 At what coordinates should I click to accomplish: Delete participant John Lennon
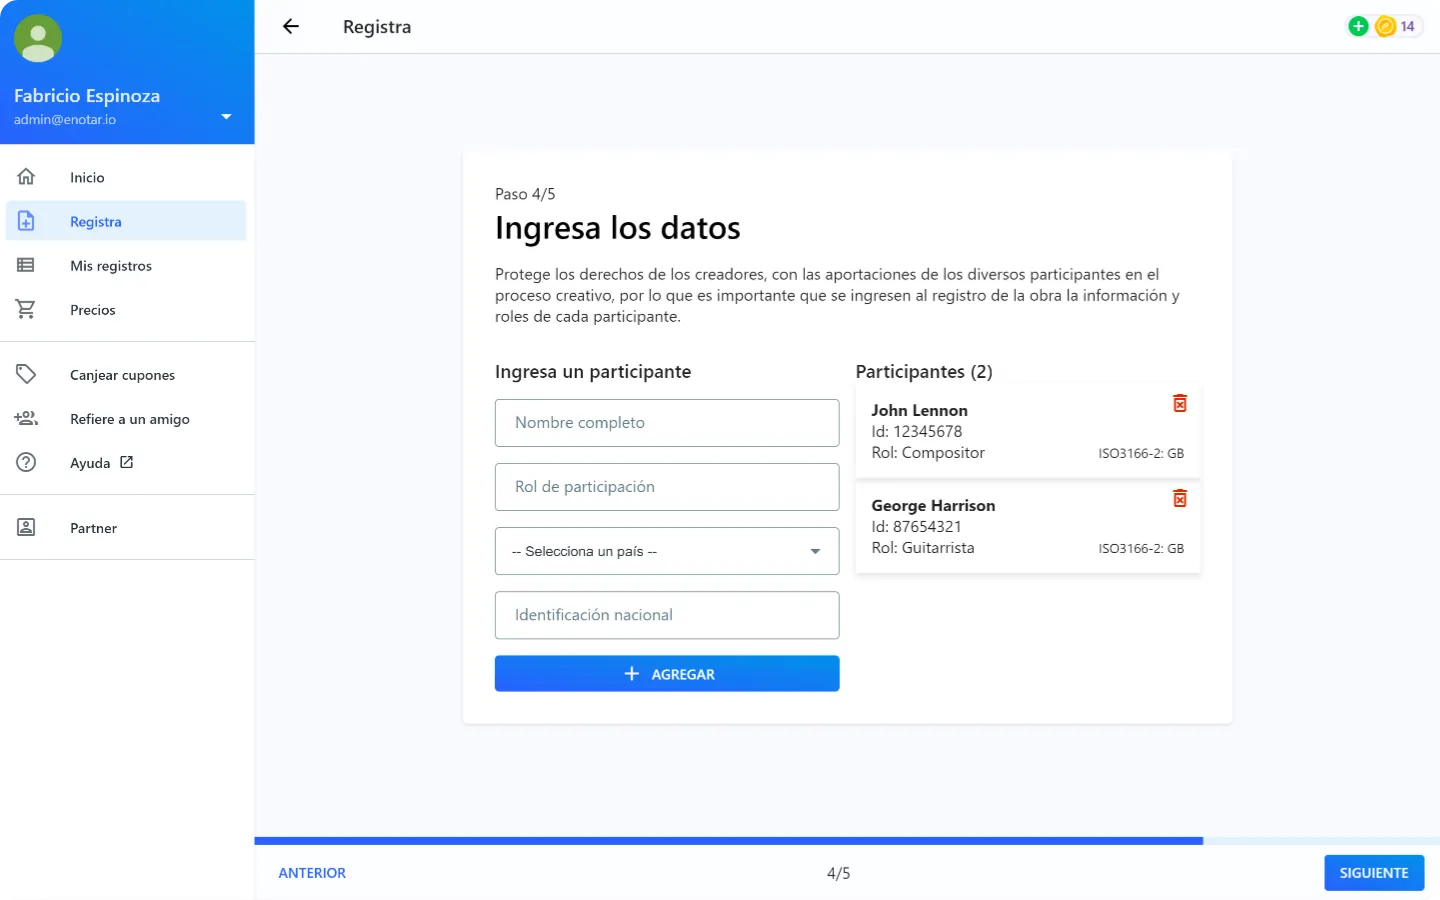coord(1180,403)
